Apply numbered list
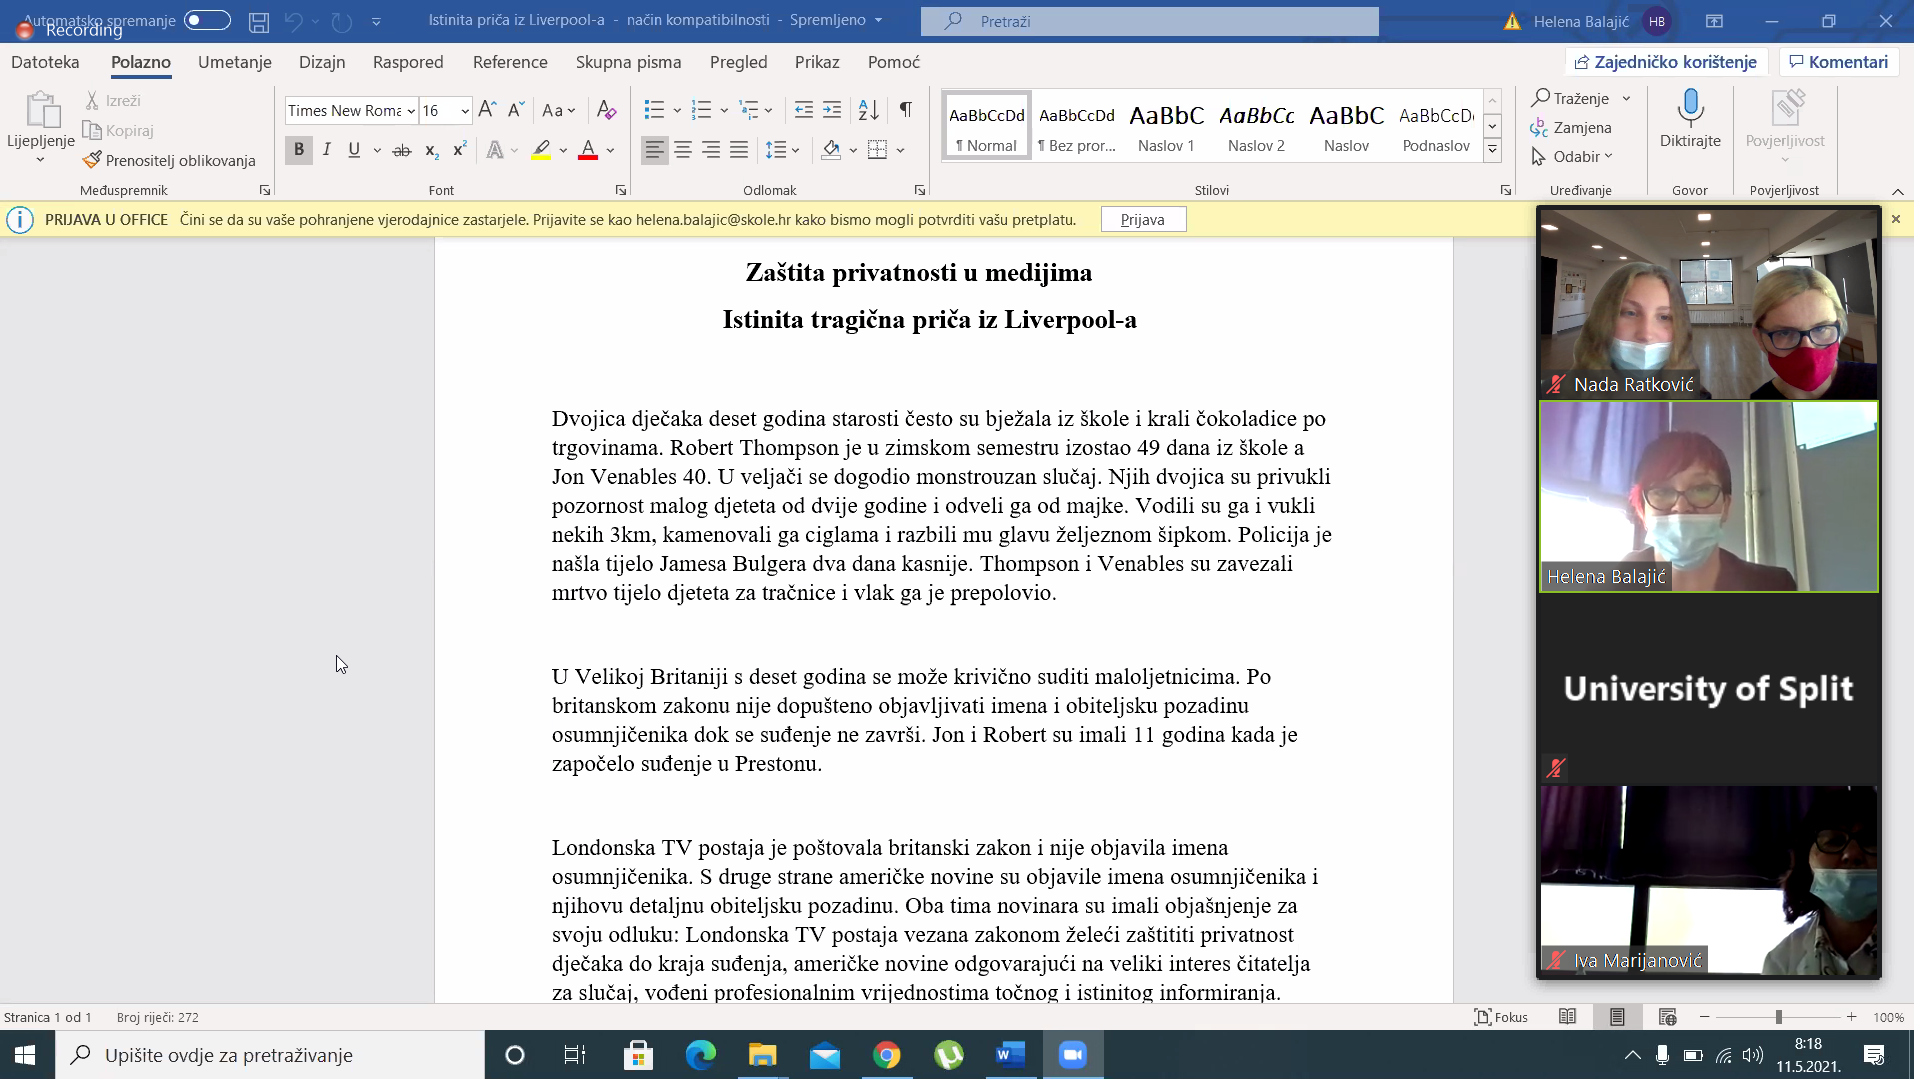 702,110
